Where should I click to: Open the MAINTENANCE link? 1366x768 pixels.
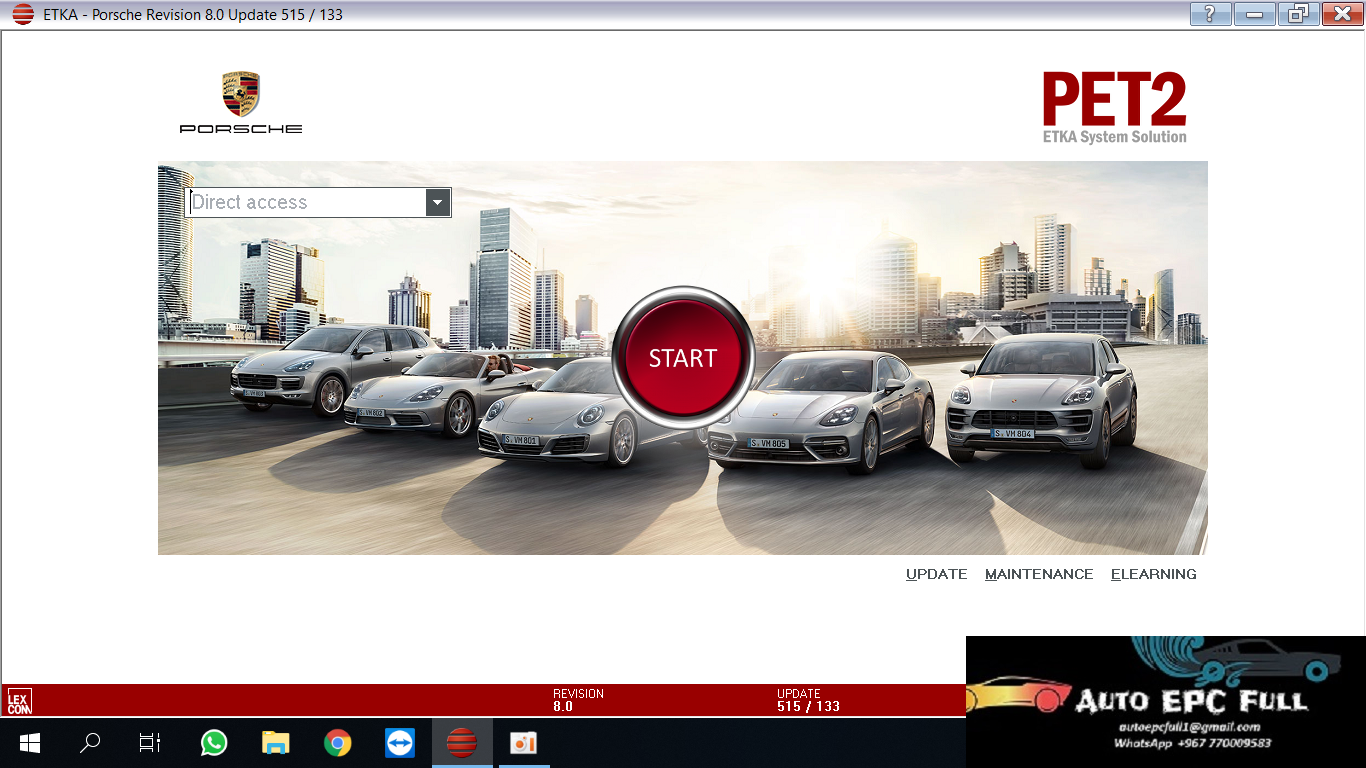(1039, 574)
